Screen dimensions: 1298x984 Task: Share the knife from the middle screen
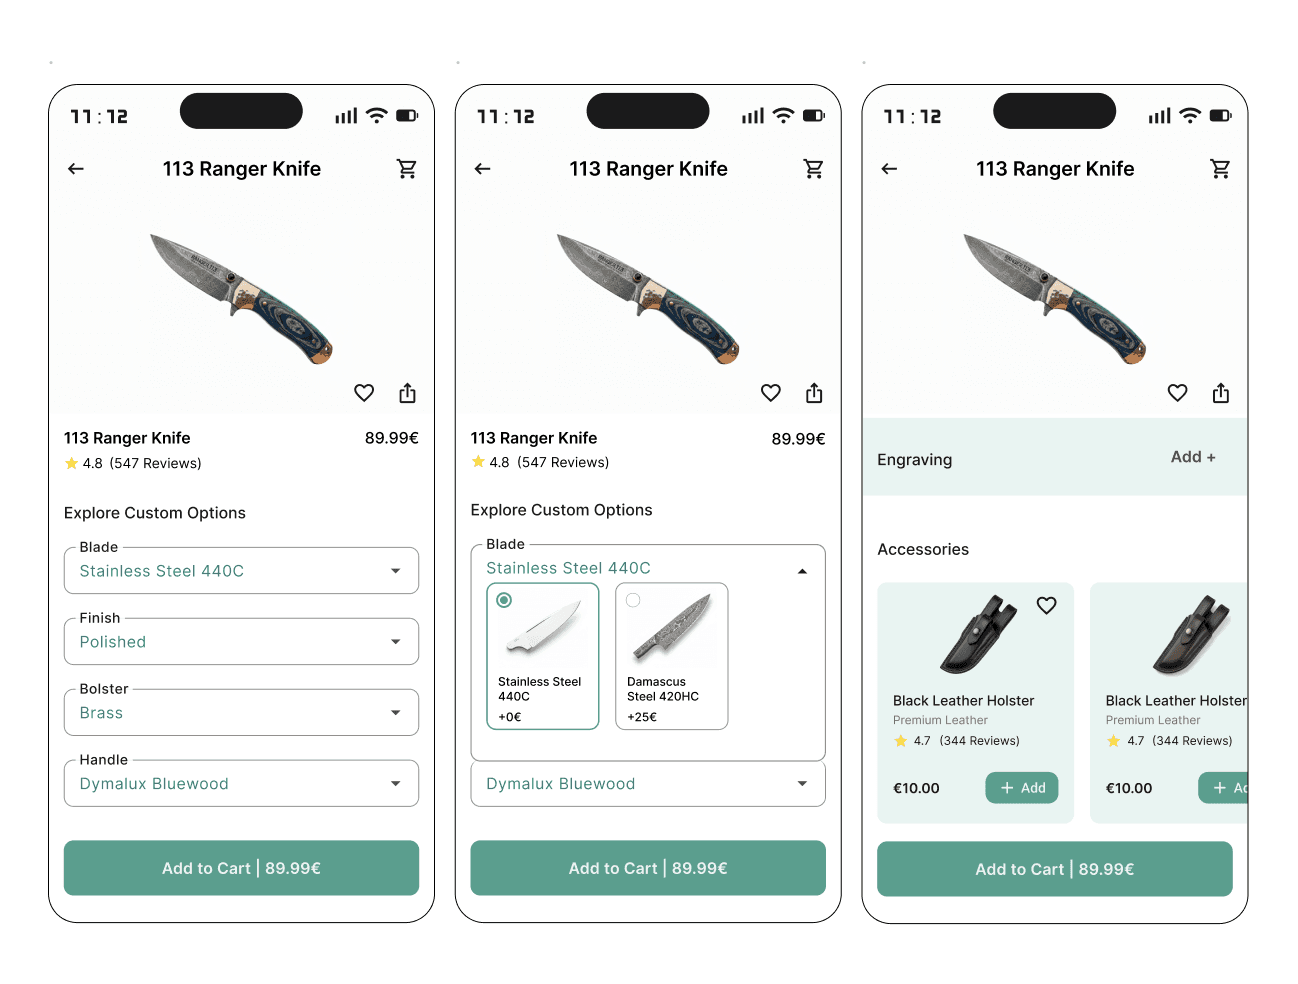[814, 393]
